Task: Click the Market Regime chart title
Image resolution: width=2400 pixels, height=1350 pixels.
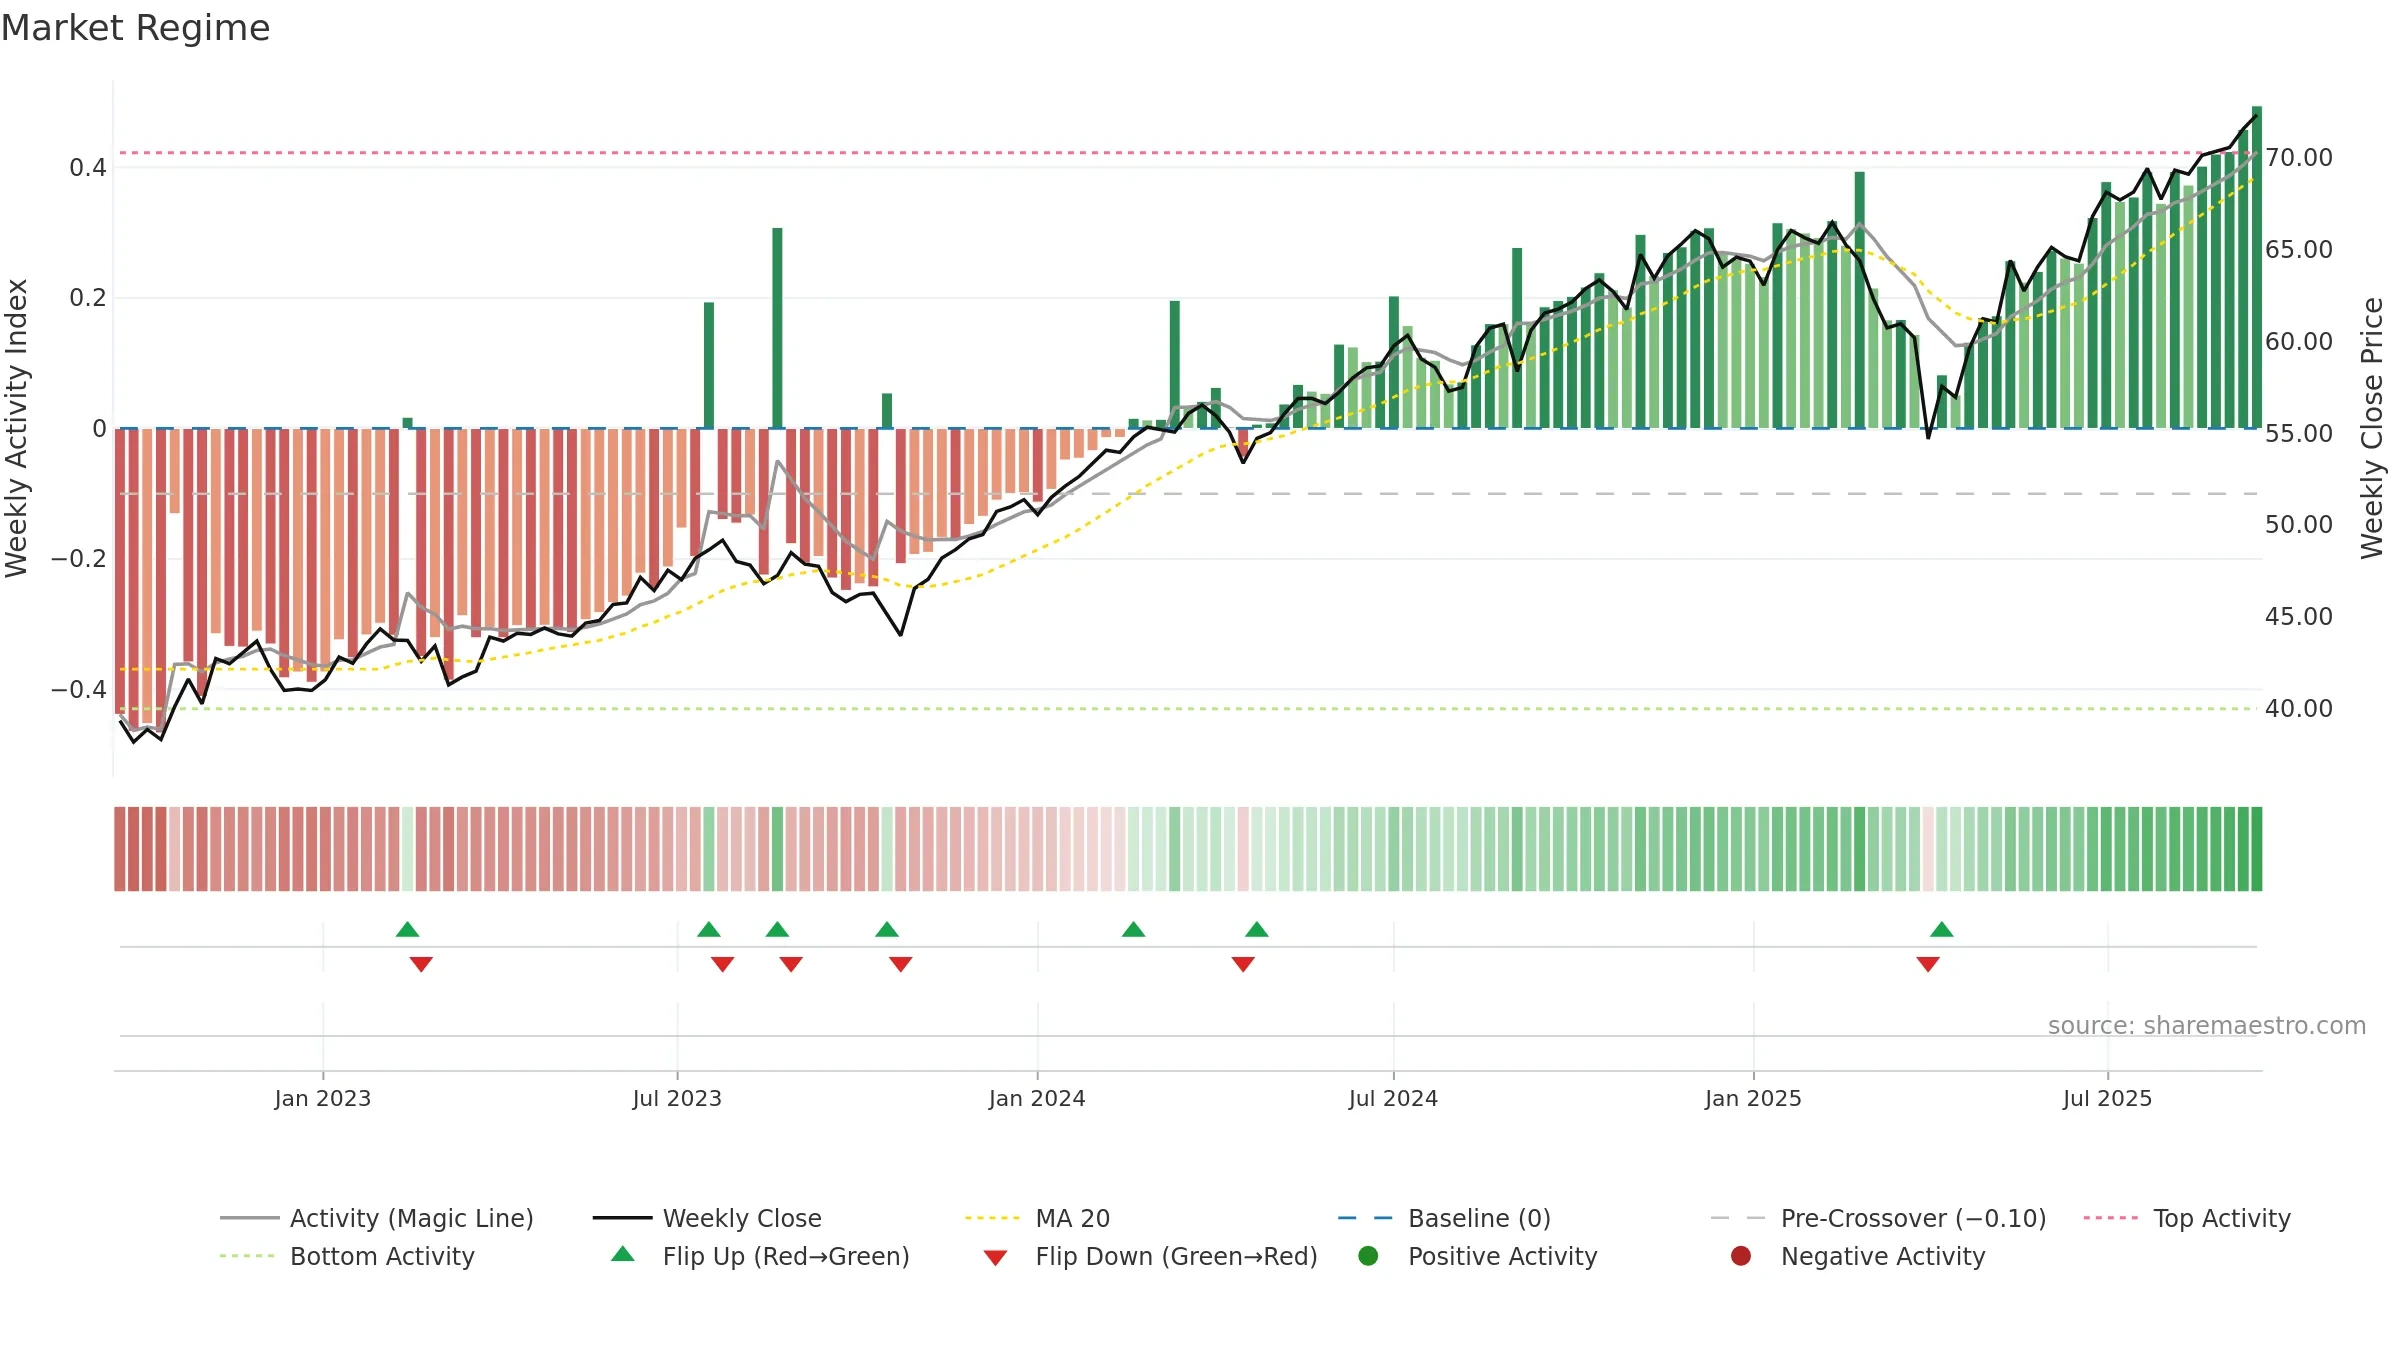Action: (135, 28)
